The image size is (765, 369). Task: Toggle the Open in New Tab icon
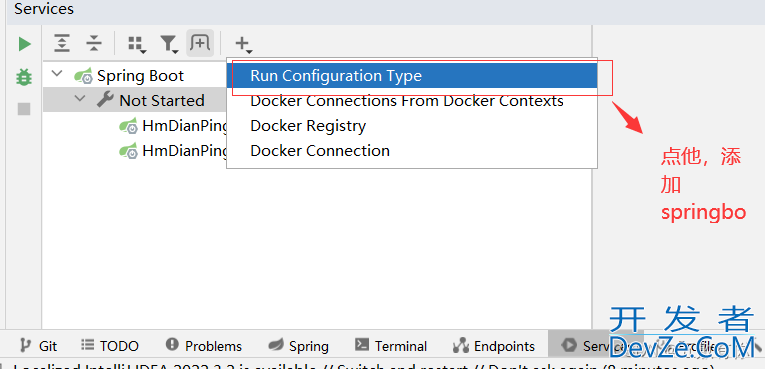pyautogui.click(x=200, y=43)
